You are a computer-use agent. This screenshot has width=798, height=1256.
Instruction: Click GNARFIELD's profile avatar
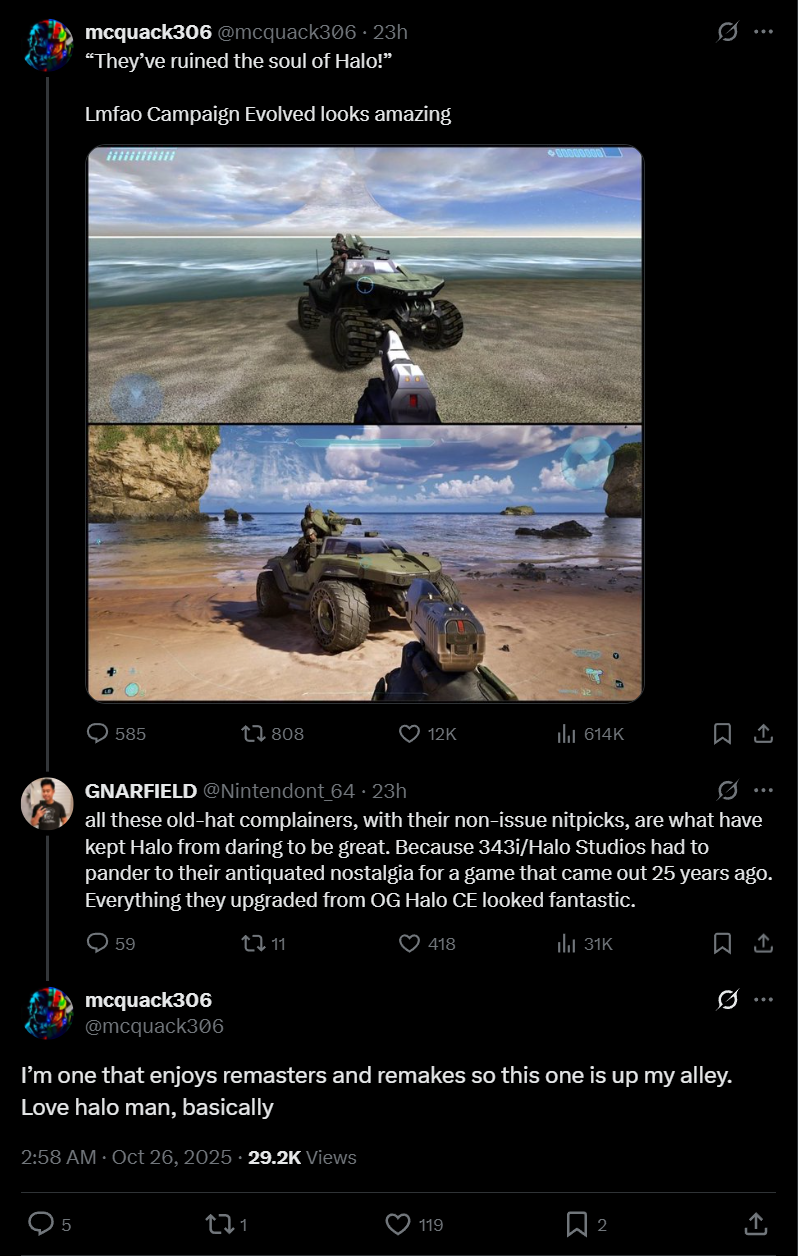point(47,803)
